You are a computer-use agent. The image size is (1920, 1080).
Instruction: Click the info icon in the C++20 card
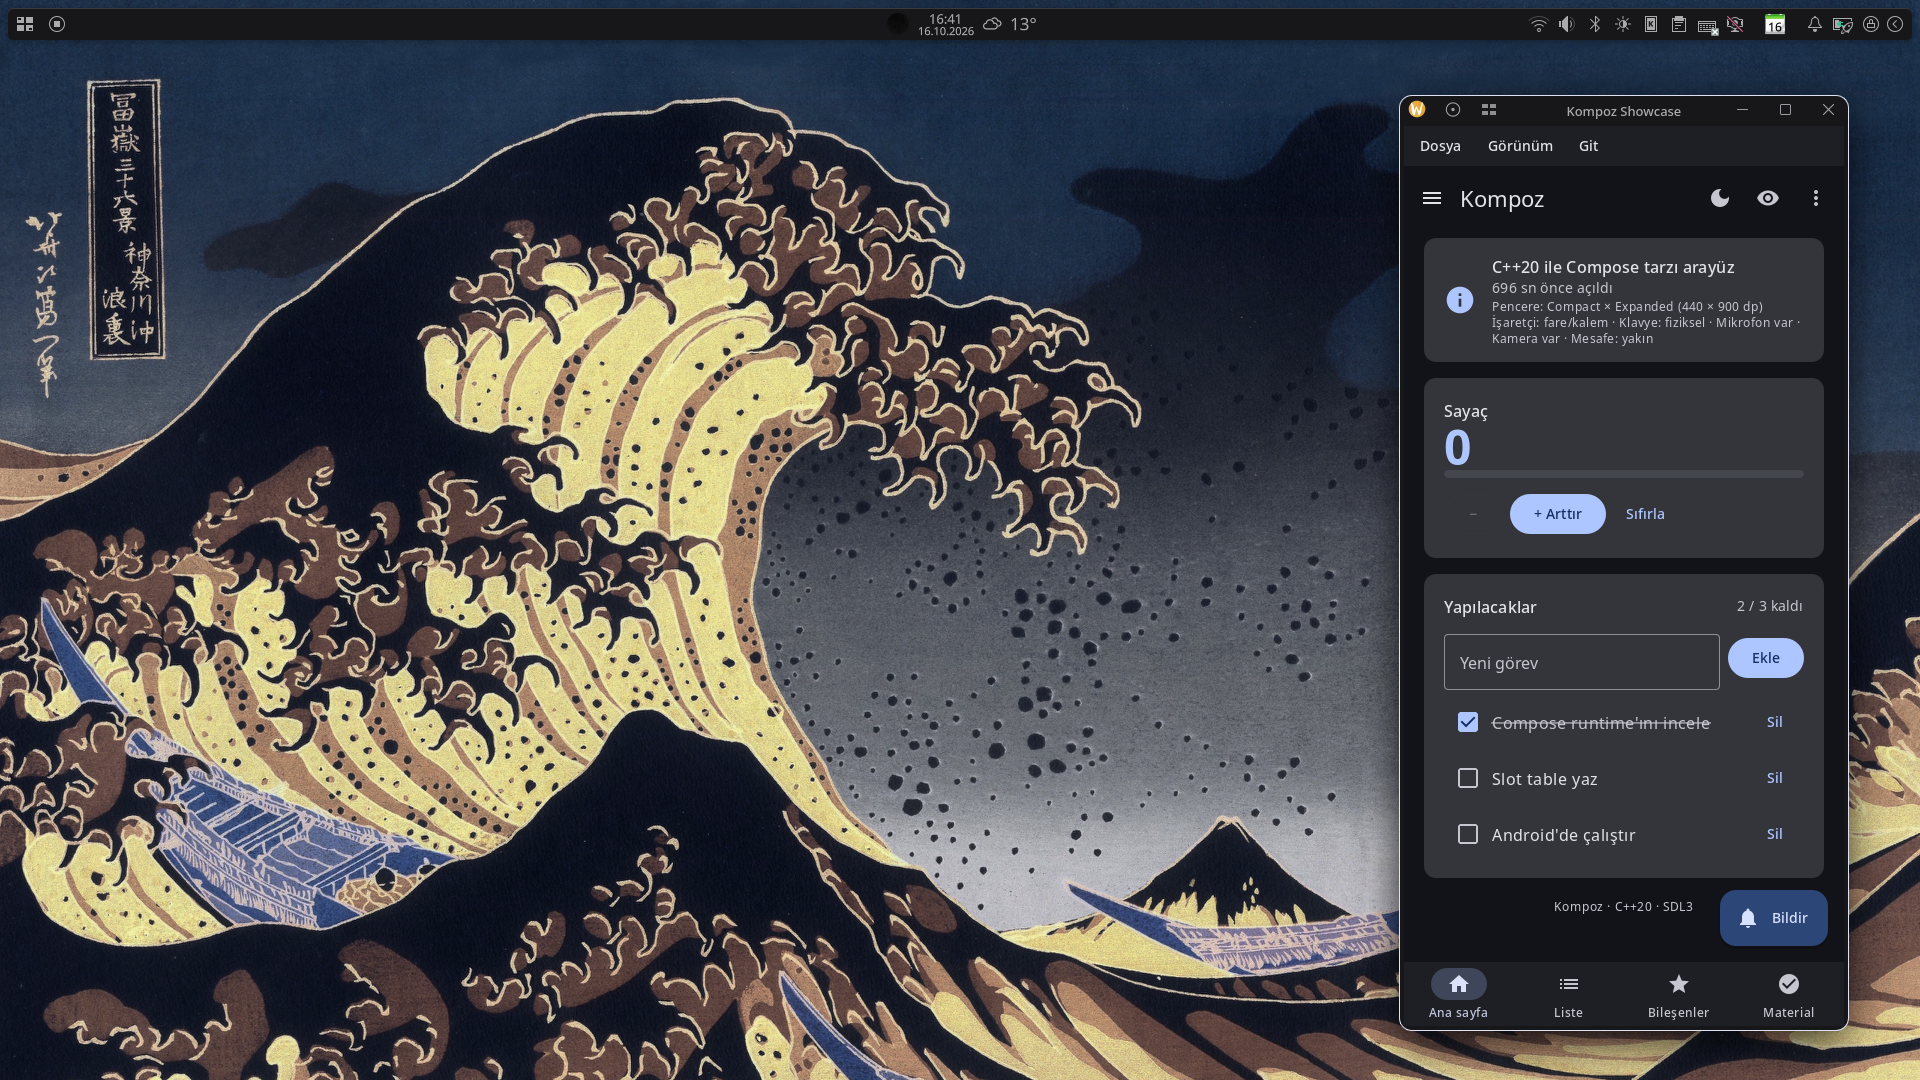tap(1460, 300)
